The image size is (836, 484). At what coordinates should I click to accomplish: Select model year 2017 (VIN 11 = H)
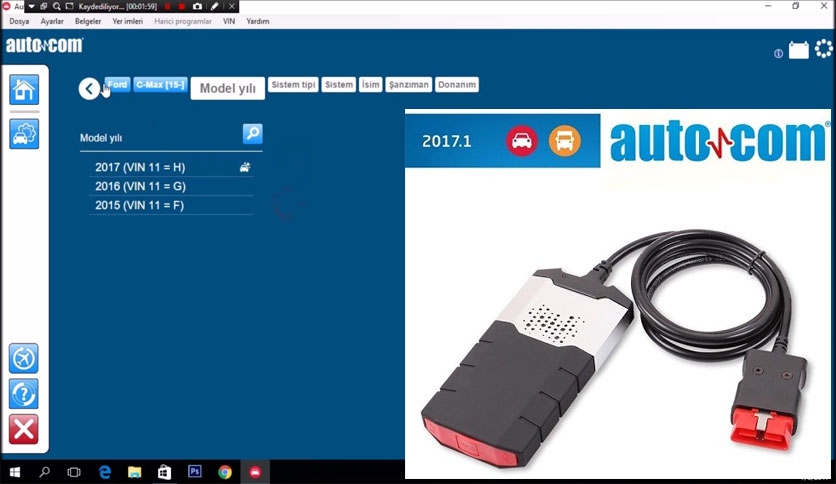point(171,167)
